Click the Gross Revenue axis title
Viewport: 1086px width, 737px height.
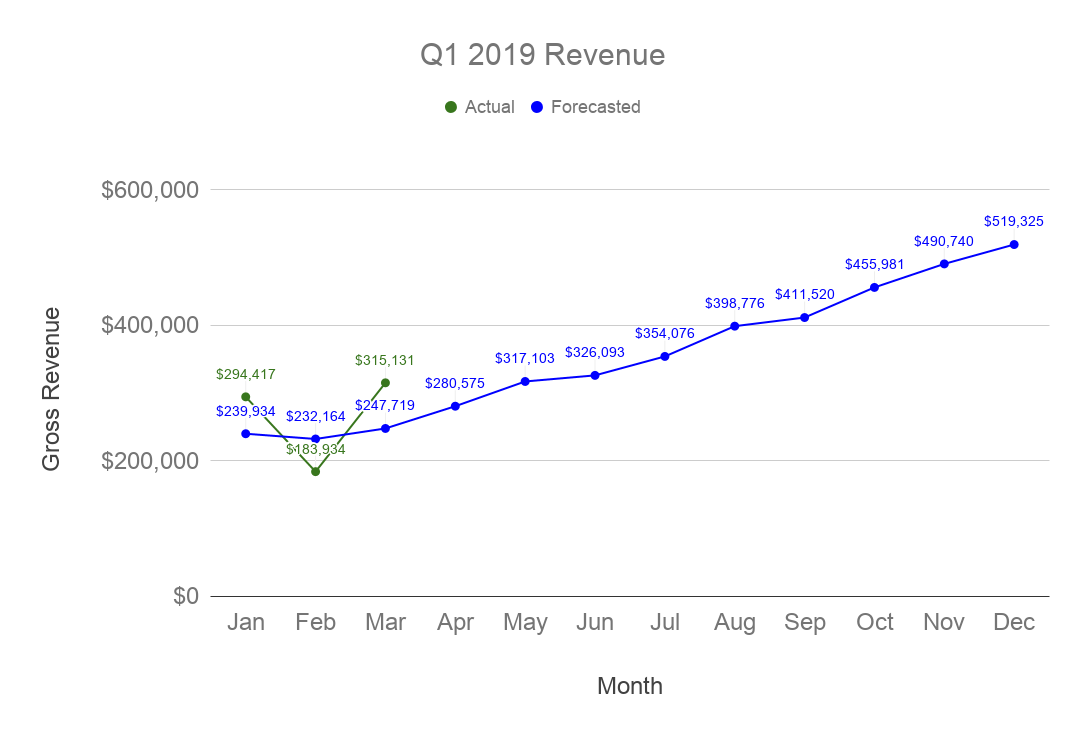click(x=51, y=389)
